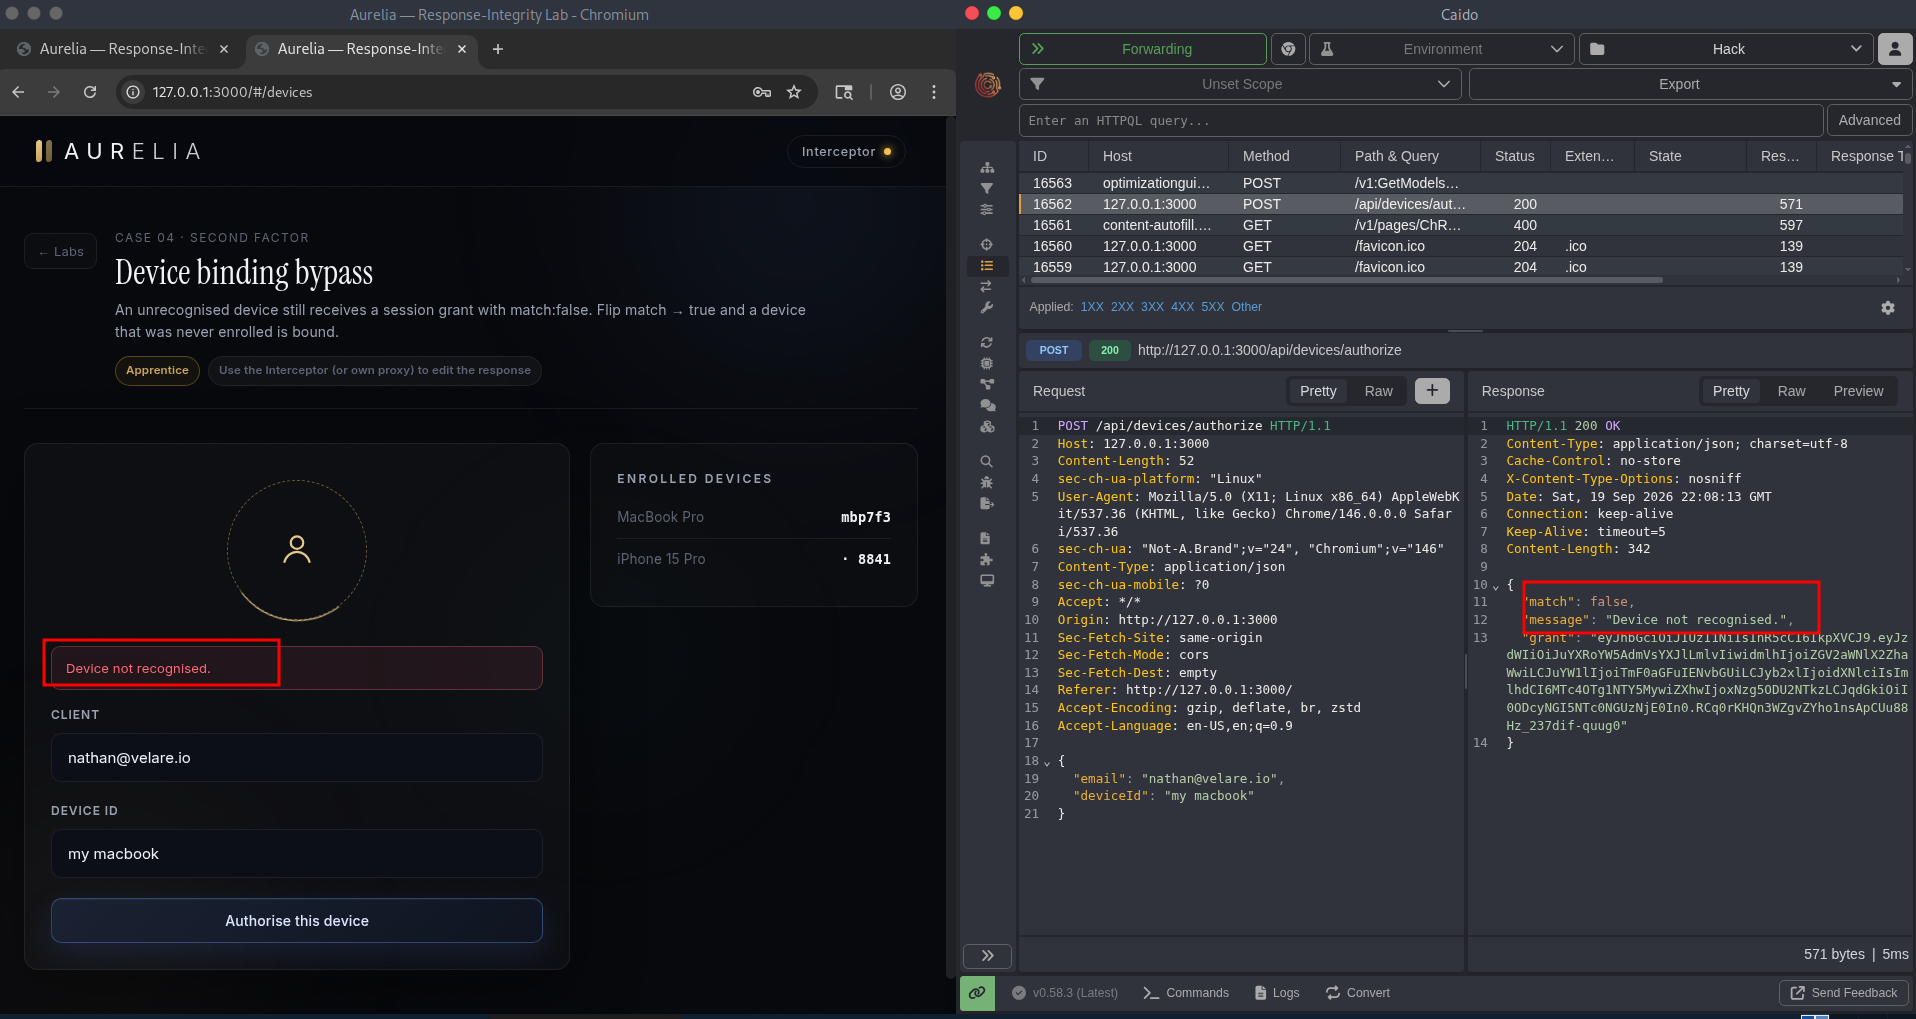Open the Hack project dropdown
This screenshot has height=1019, width=1916.
click(1726, 49)
